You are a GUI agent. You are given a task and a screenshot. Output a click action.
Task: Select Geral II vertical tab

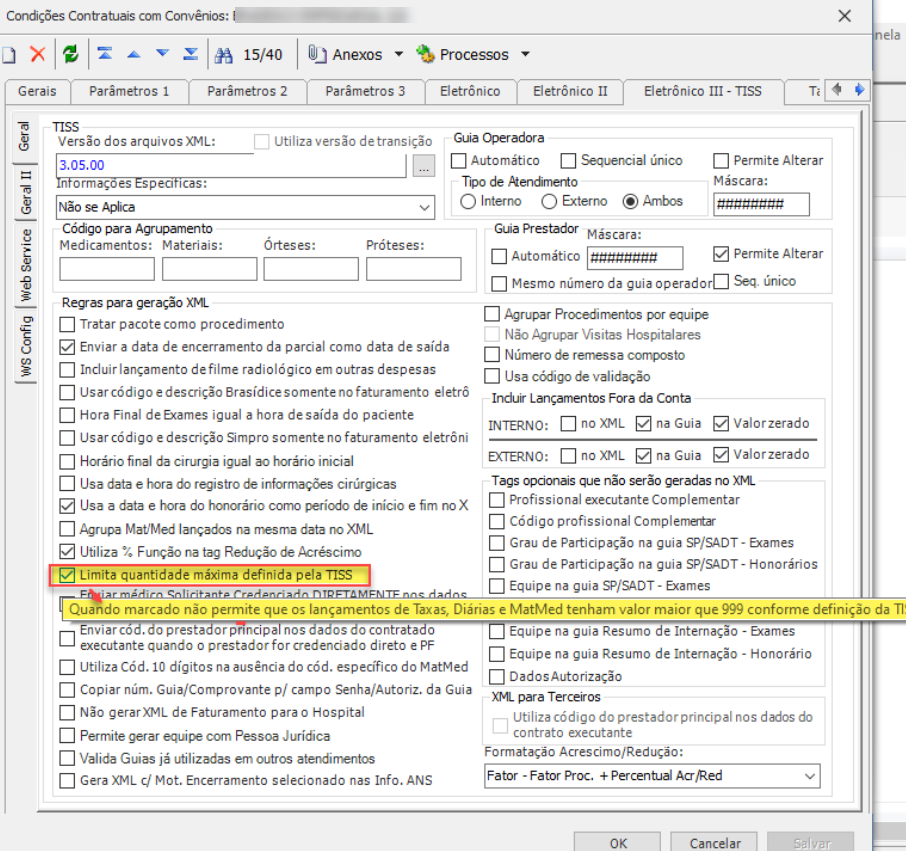point(25,192)
